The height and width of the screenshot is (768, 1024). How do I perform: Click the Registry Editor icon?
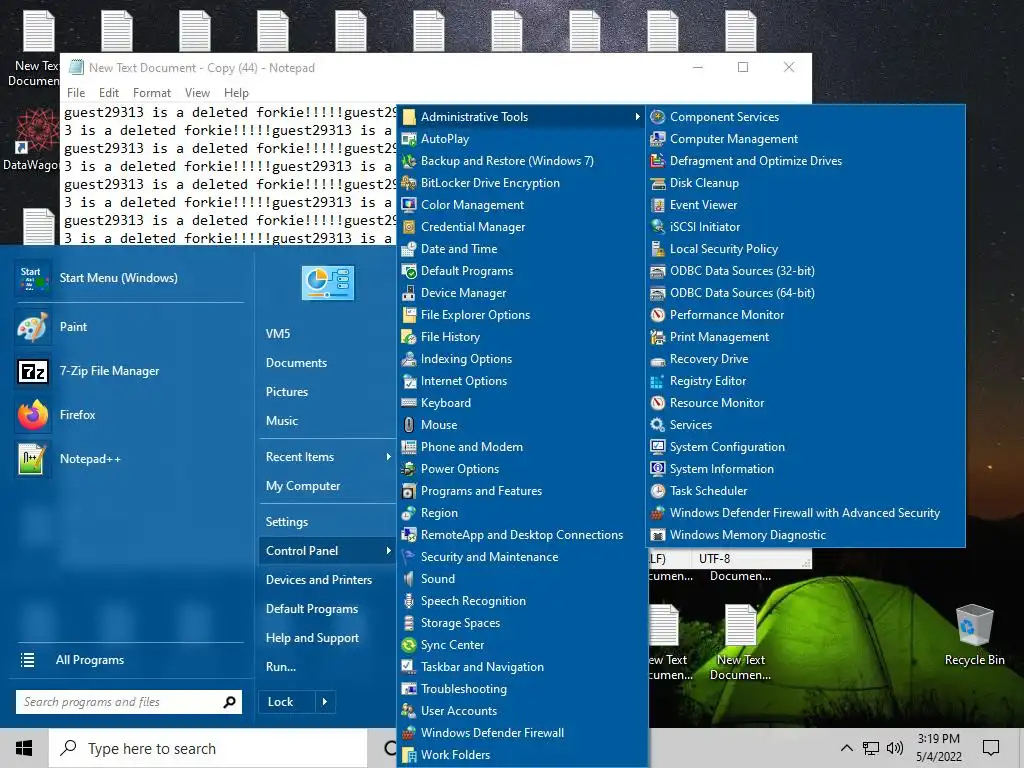tap(658, 381)
